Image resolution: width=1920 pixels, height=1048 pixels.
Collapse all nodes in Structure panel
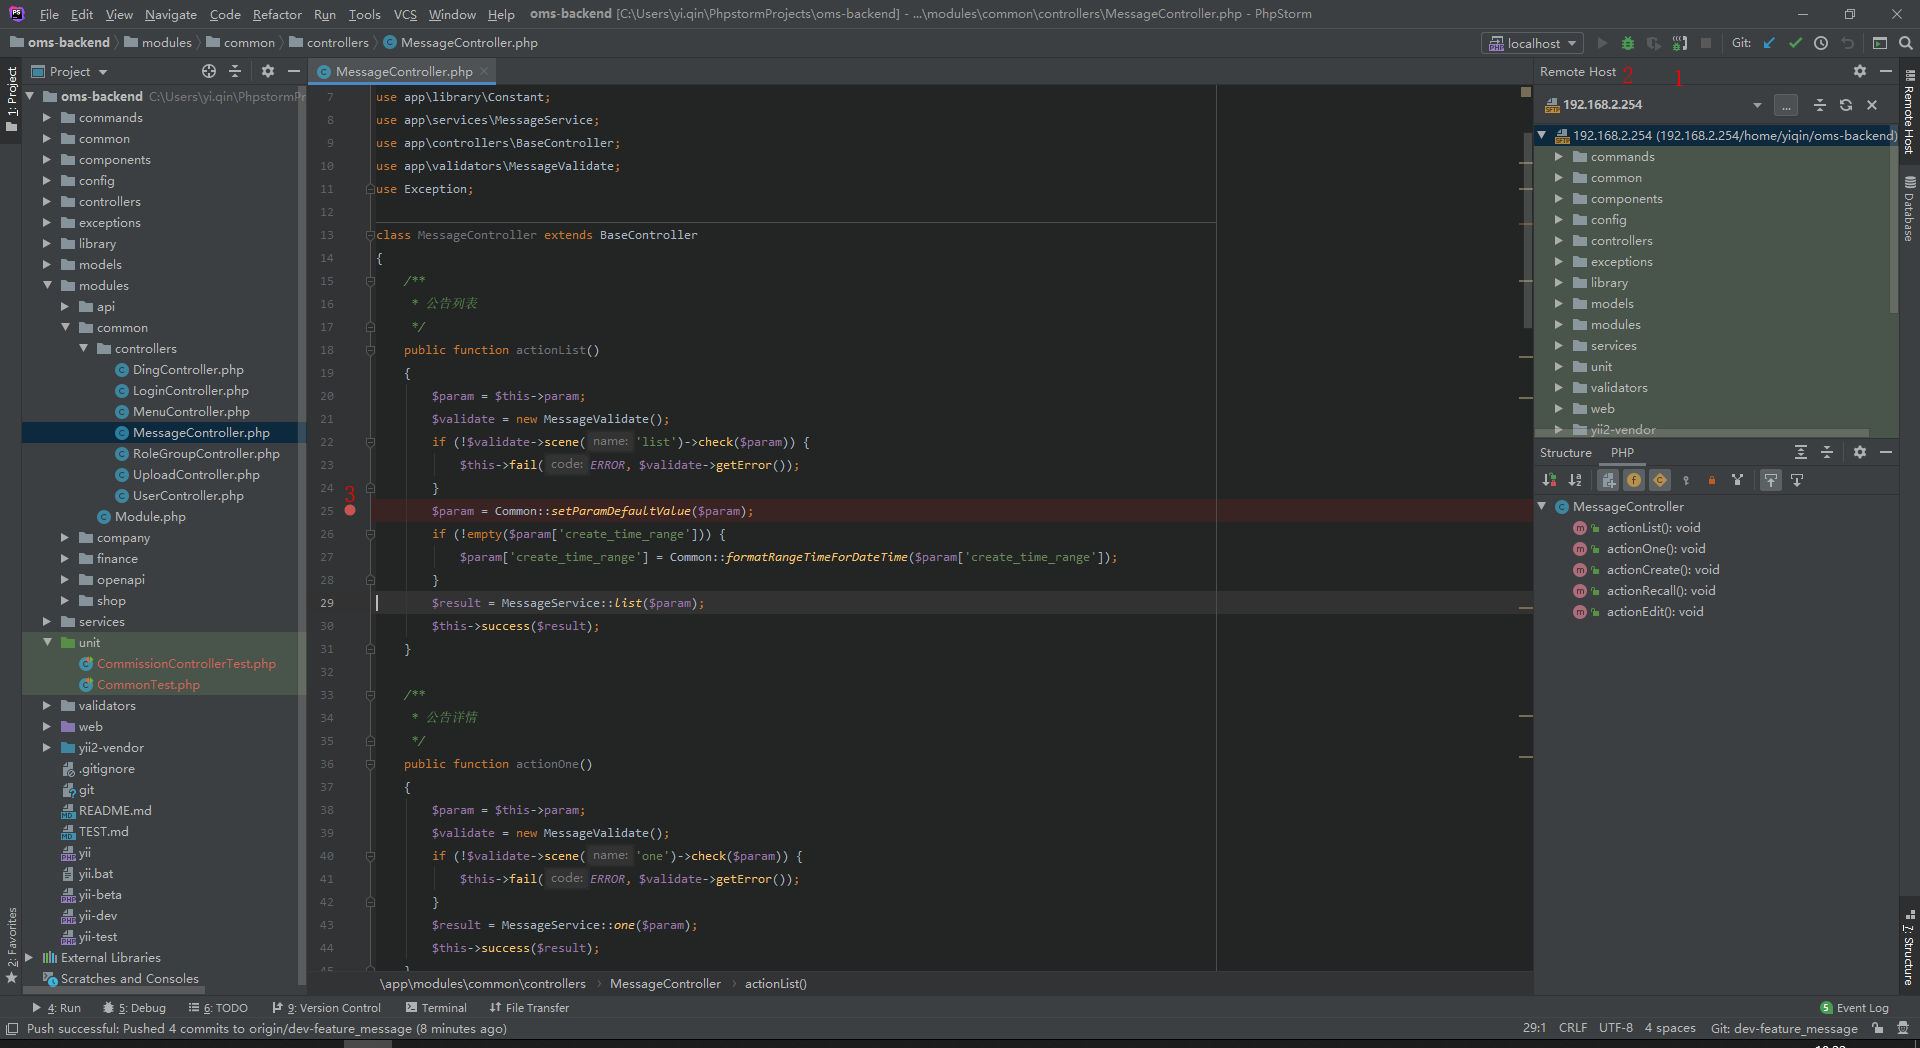(1827, 452)
